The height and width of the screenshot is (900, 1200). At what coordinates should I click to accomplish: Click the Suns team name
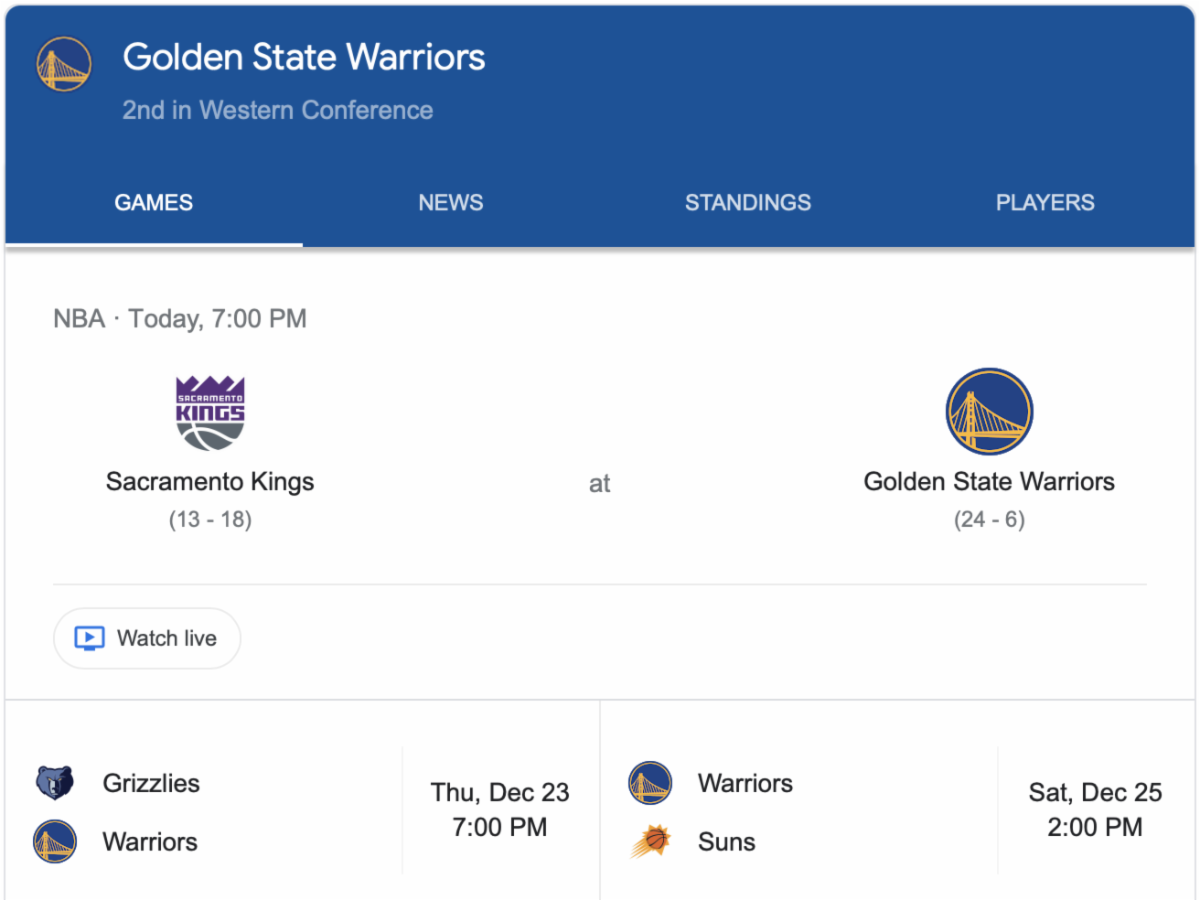tap(727, 842)
